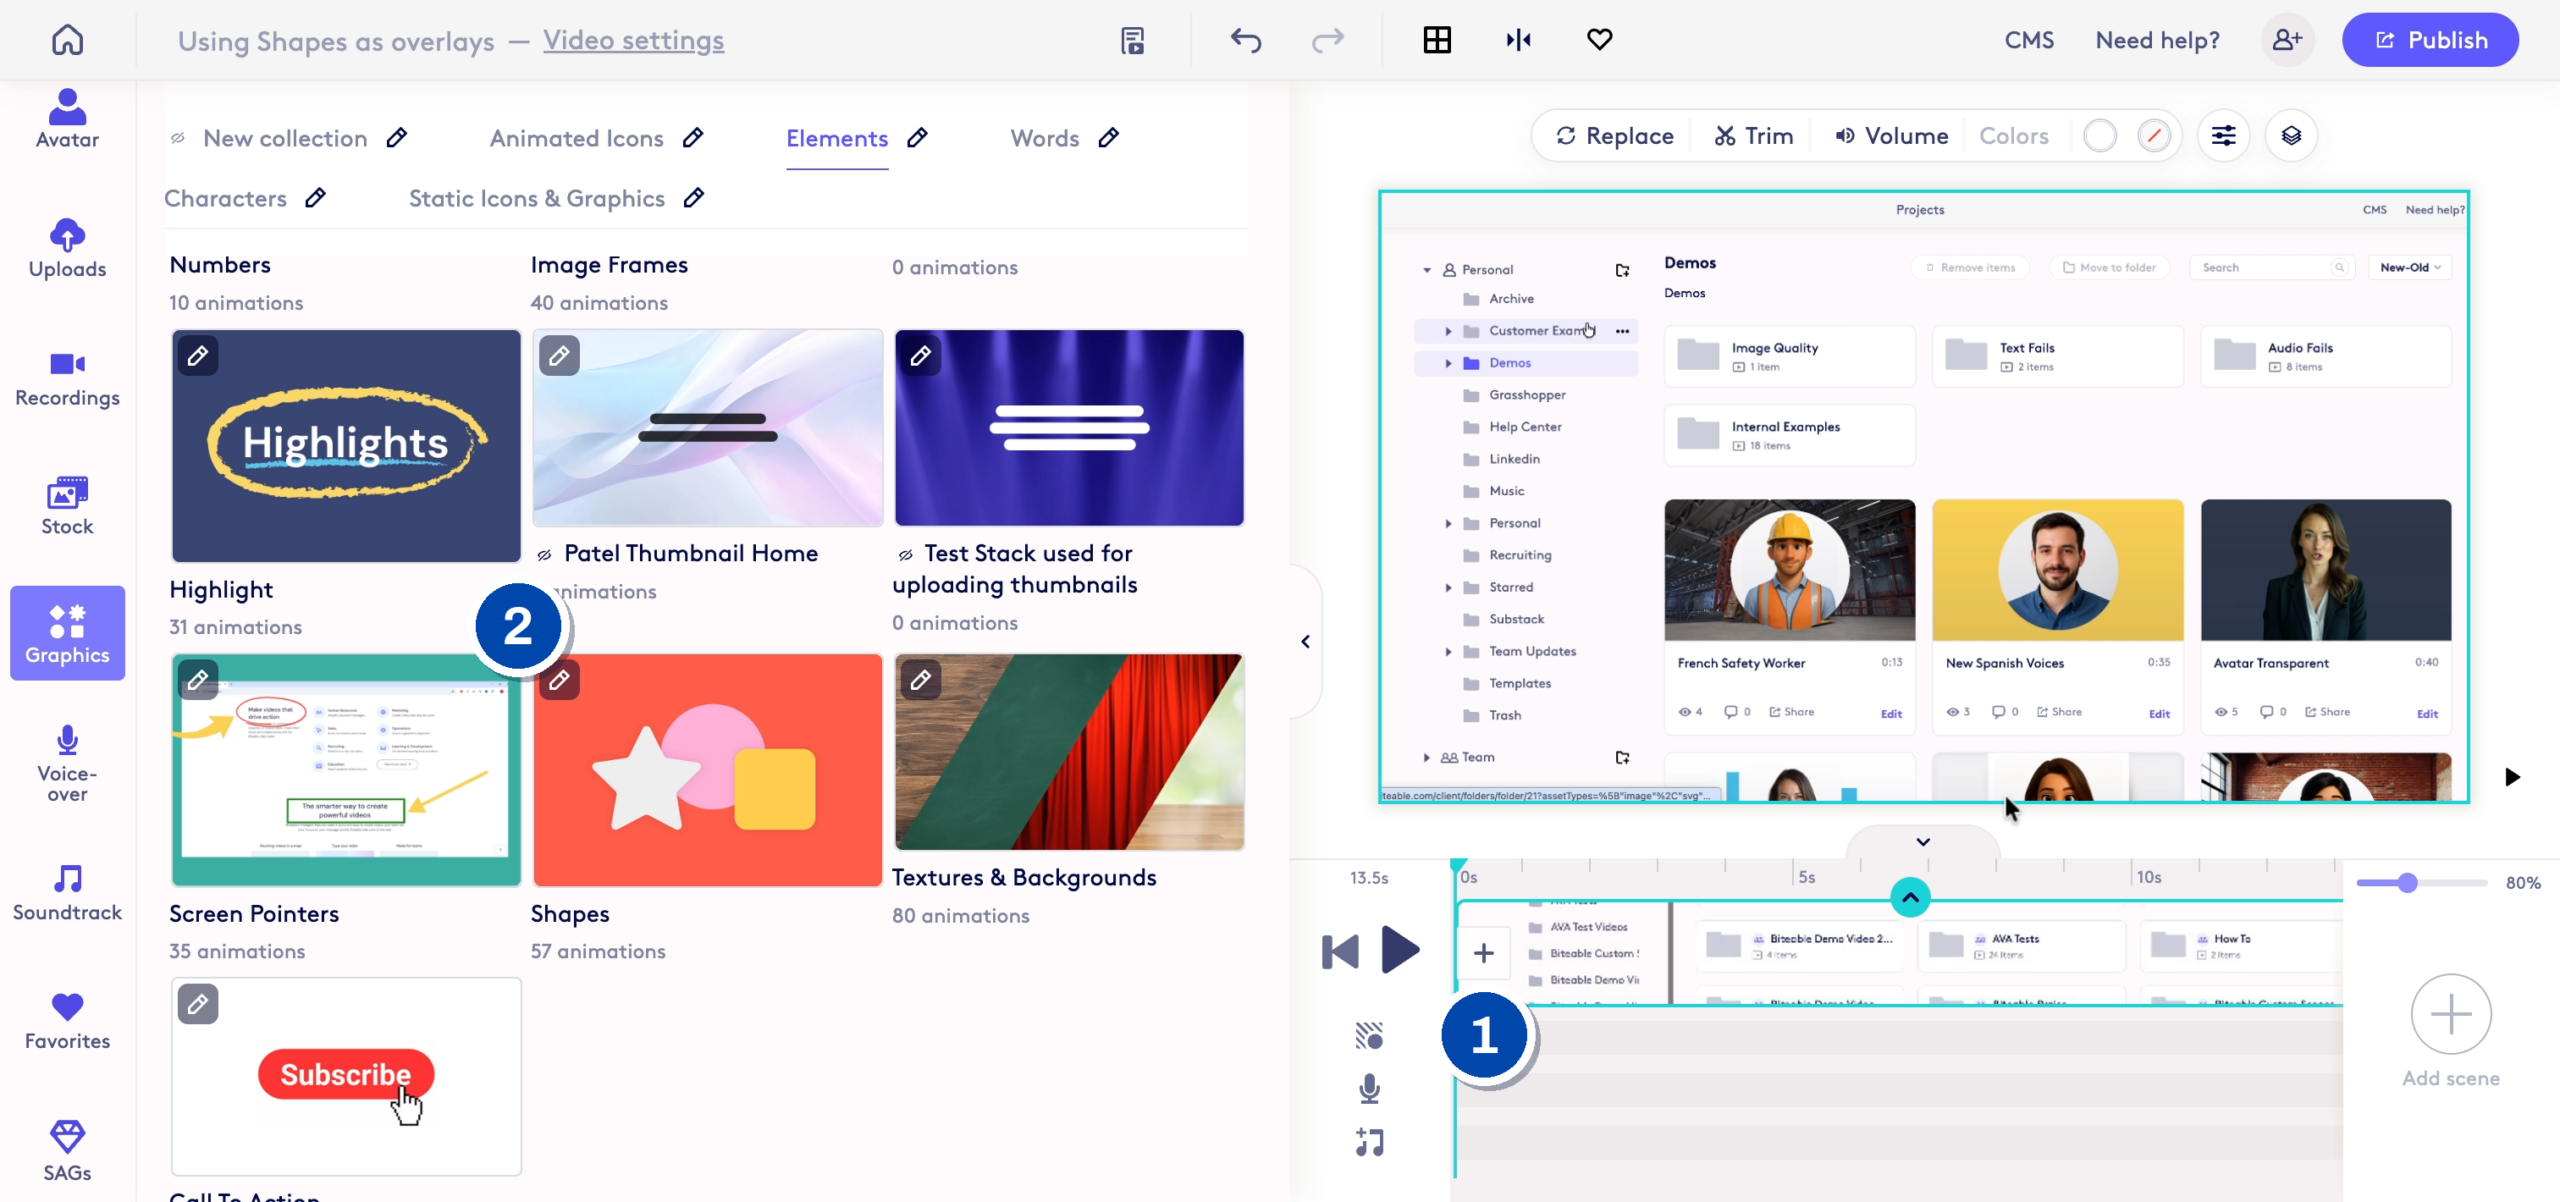Open the grid view icon

[x=1437, y=40]
